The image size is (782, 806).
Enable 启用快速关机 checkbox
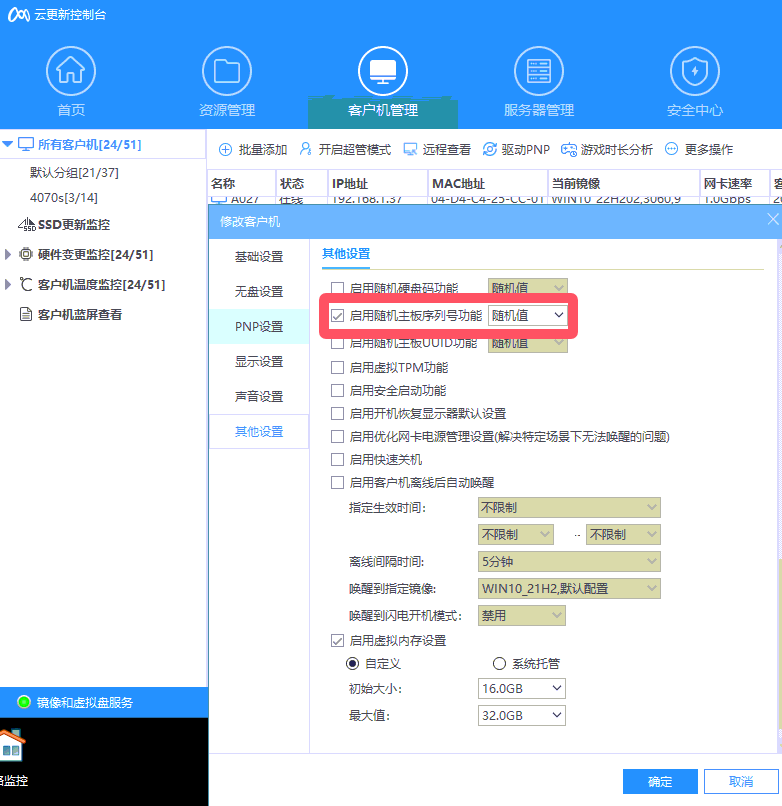pos(337,460)
